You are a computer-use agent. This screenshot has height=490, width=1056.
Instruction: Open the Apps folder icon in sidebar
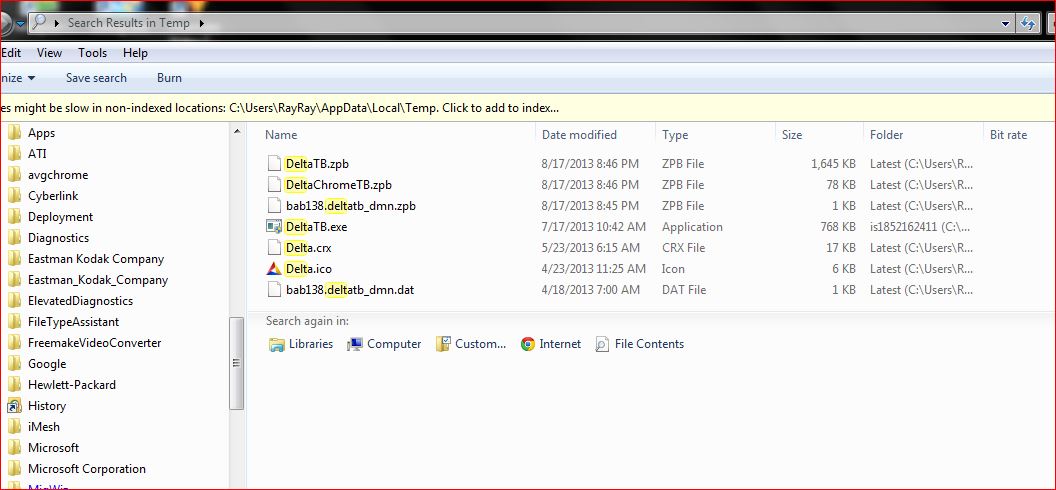pyautogui.click(x=14, y=133)
